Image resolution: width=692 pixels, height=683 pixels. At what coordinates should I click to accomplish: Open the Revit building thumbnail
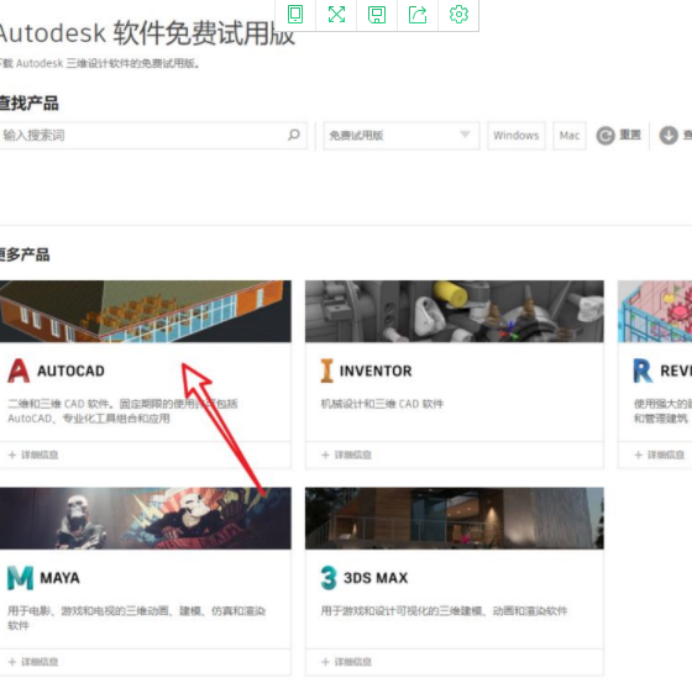[x=655, y=311]
